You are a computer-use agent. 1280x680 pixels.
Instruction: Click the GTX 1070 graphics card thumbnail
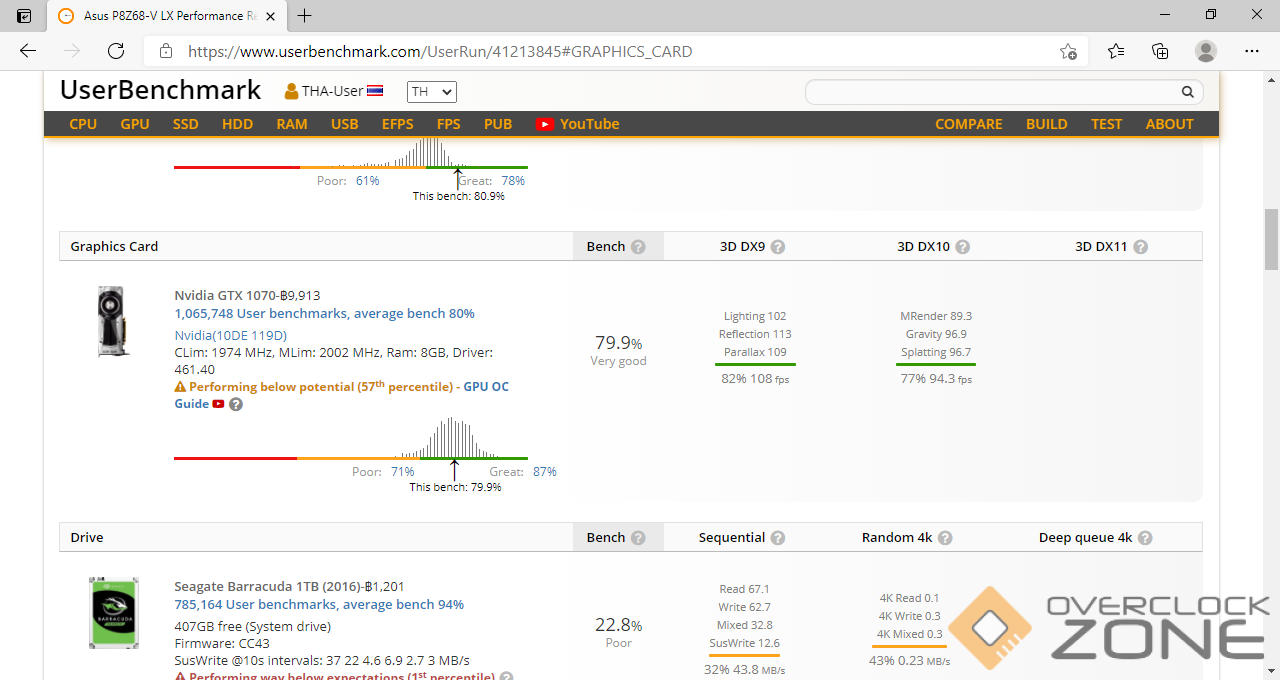pyautogui.click(x=113, y=322)
